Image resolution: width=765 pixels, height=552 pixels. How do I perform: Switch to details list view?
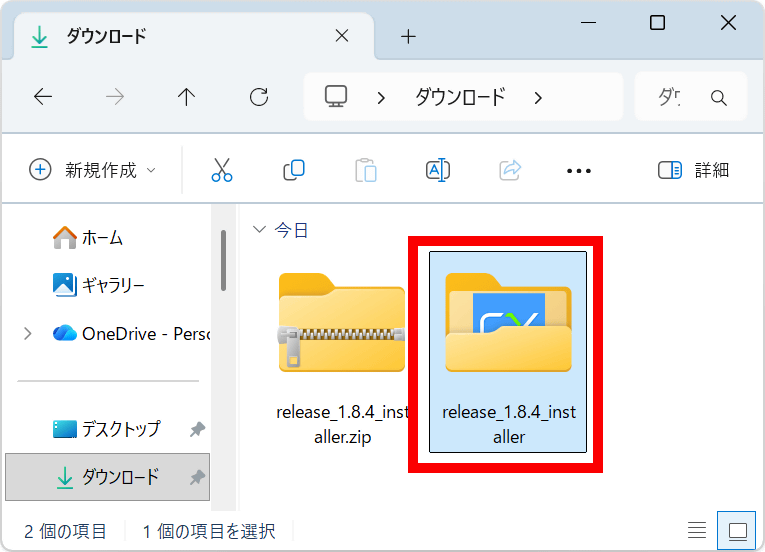(697, 530)
